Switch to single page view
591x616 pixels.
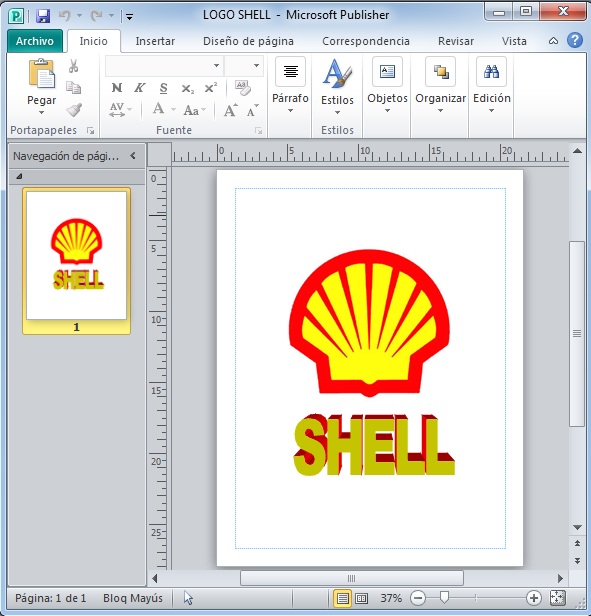click(342, 598)
